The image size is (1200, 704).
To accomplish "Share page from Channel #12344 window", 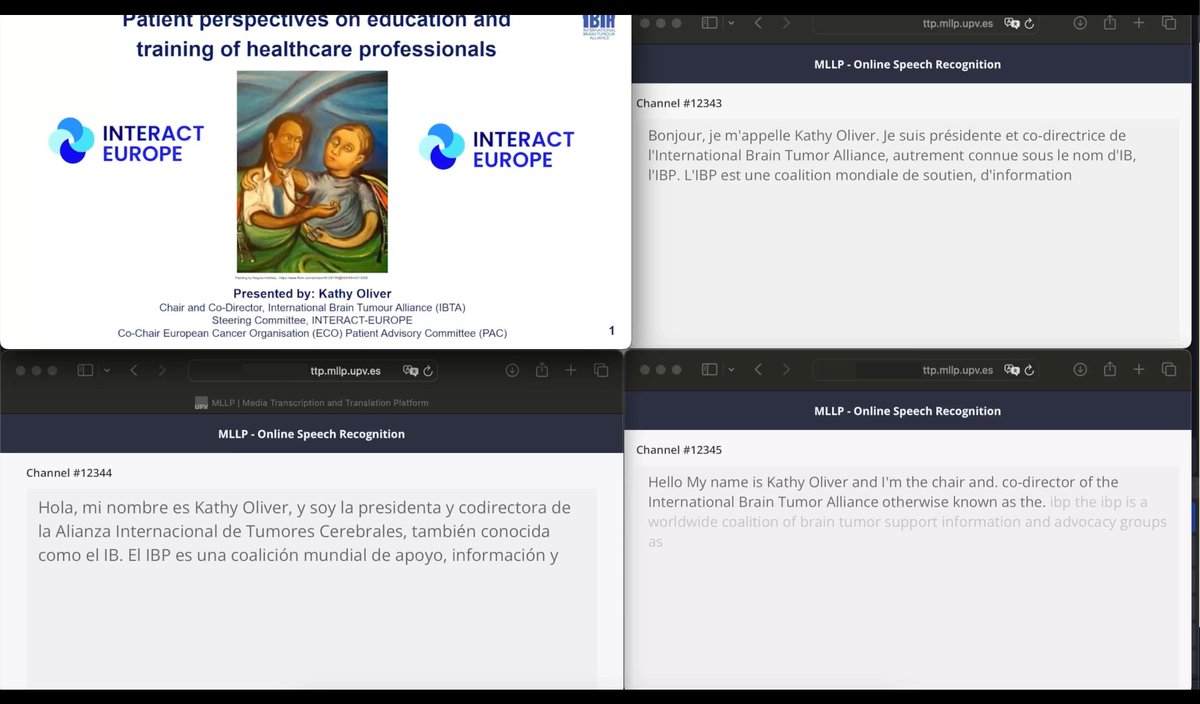I will pyautogui.click(x=541, y=370).
